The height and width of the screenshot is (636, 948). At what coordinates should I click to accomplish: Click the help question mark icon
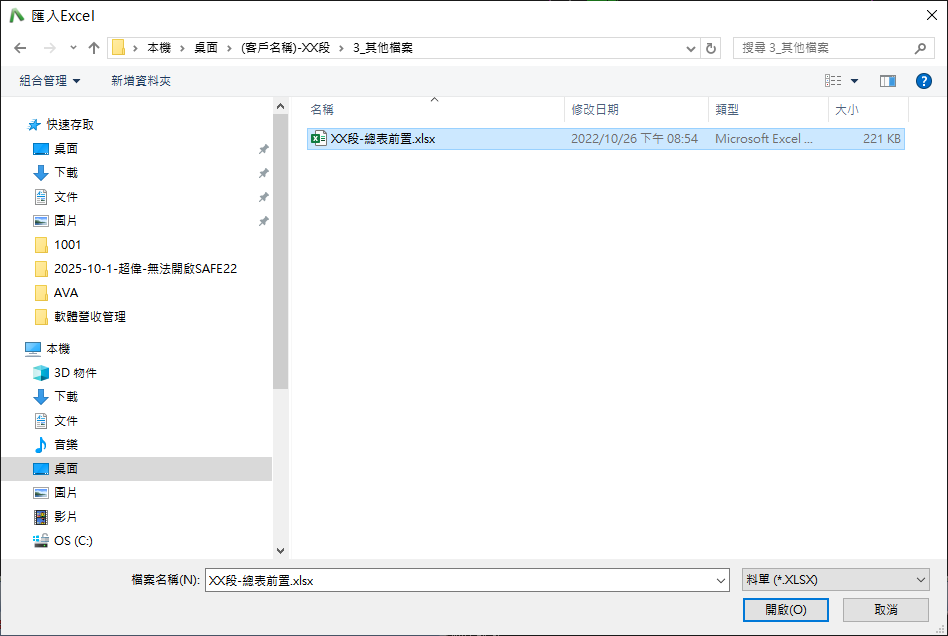923,80
